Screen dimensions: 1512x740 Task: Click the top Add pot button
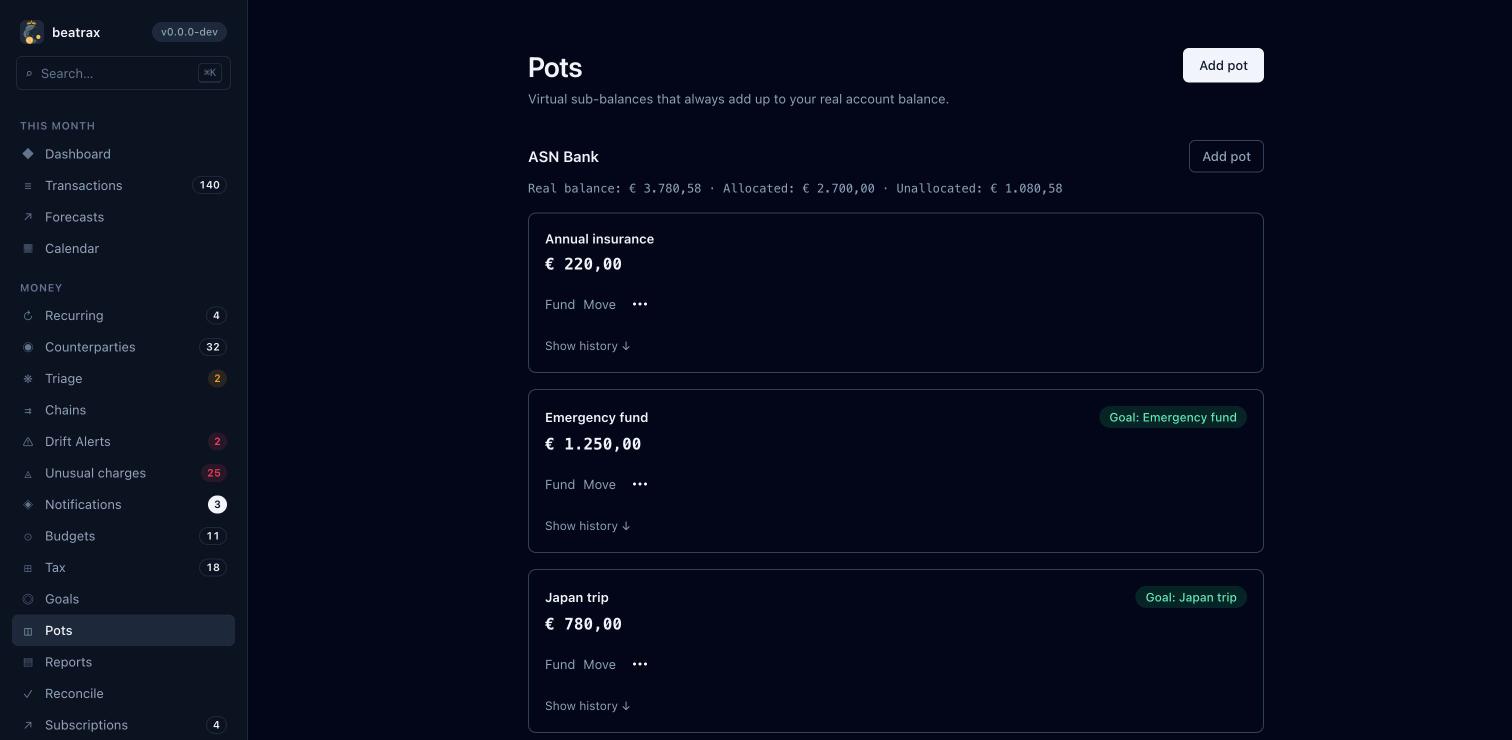pos(1223,65)
